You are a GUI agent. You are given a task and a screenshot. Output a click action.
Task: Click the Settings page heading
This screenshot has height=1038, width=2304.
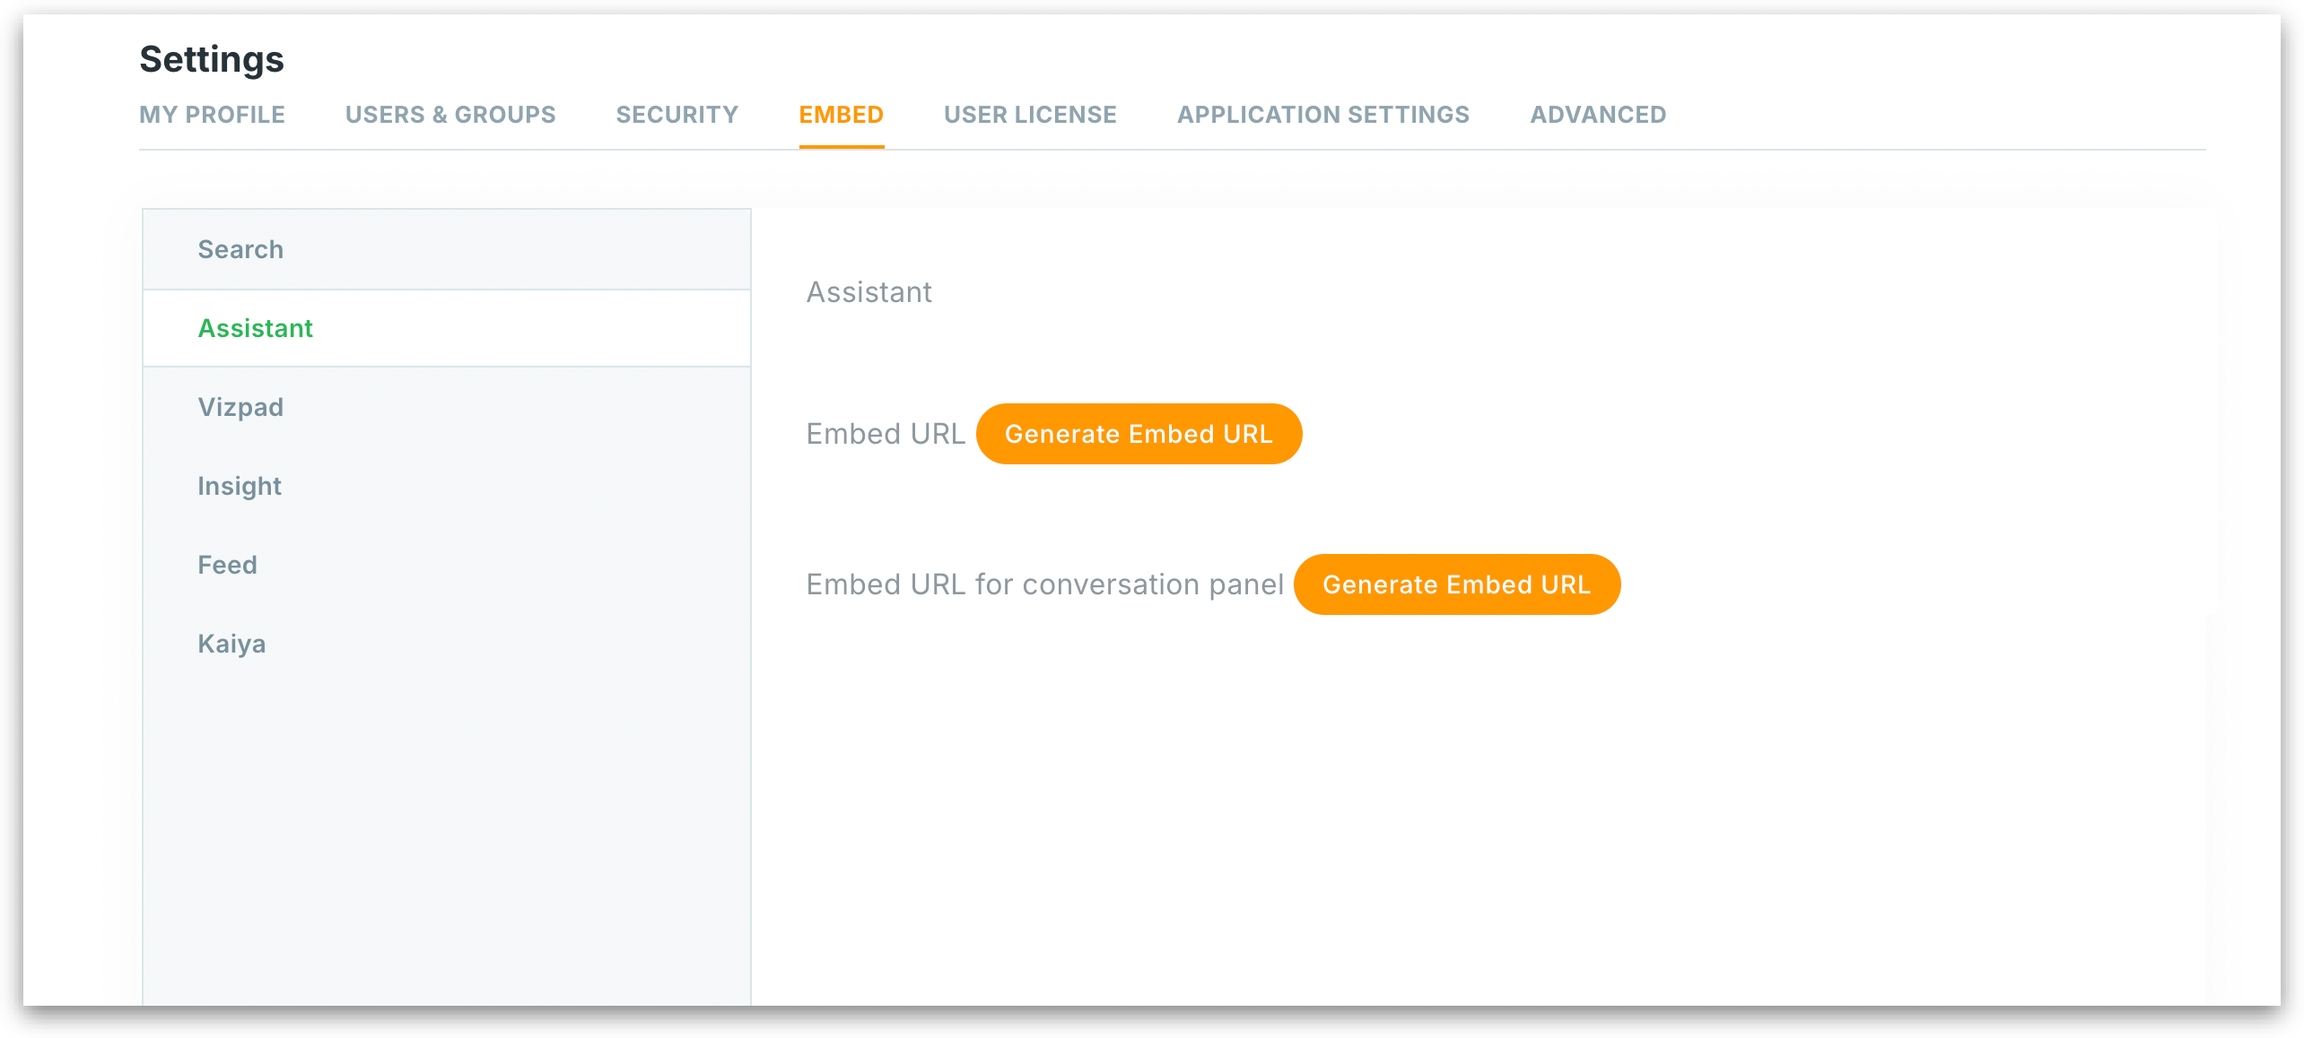pyautogui.click(x=212, y=59)
